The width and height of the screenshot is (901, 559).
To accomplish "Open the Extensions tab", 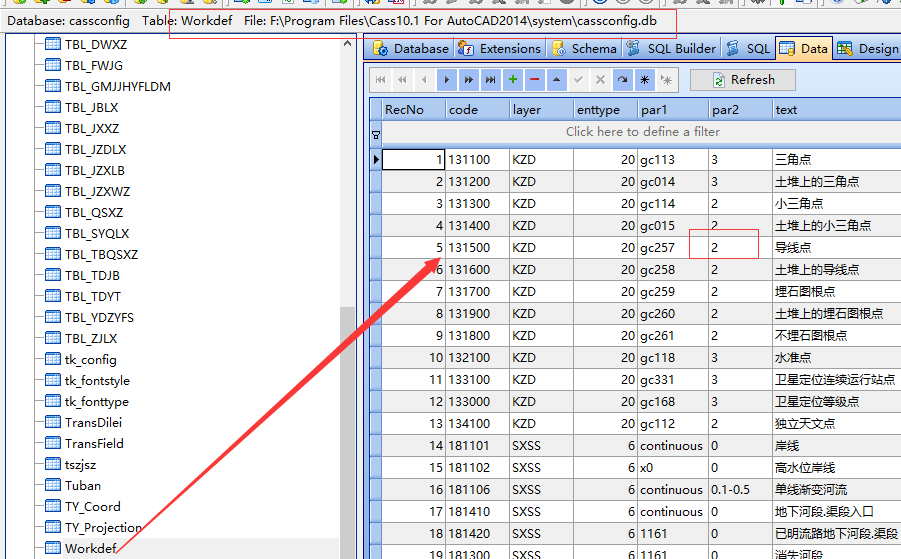I will click(x=499, y=49).
